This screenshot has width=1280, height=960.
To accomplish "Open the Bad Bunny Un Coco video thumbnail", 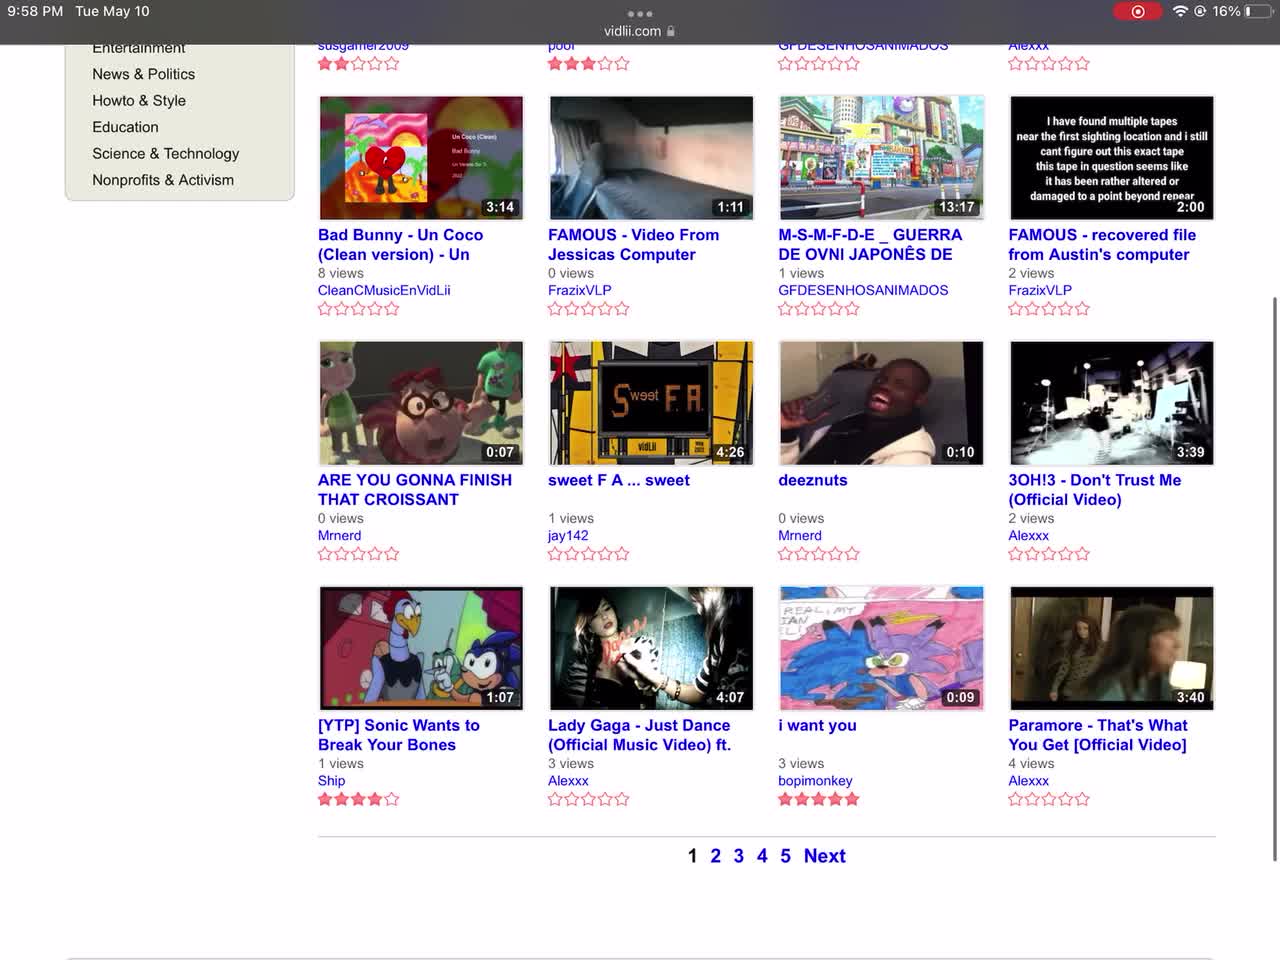I will point(421,158).
